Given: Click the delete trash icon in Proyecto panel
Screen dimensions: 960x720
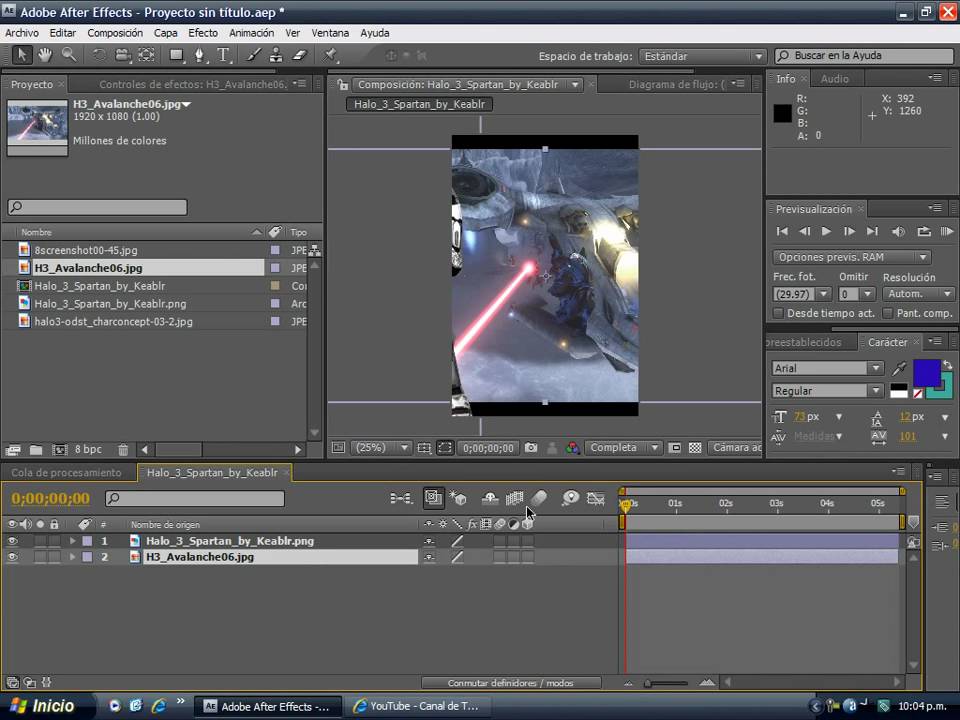Looking at the screenshot, I should tap(123, 450).
